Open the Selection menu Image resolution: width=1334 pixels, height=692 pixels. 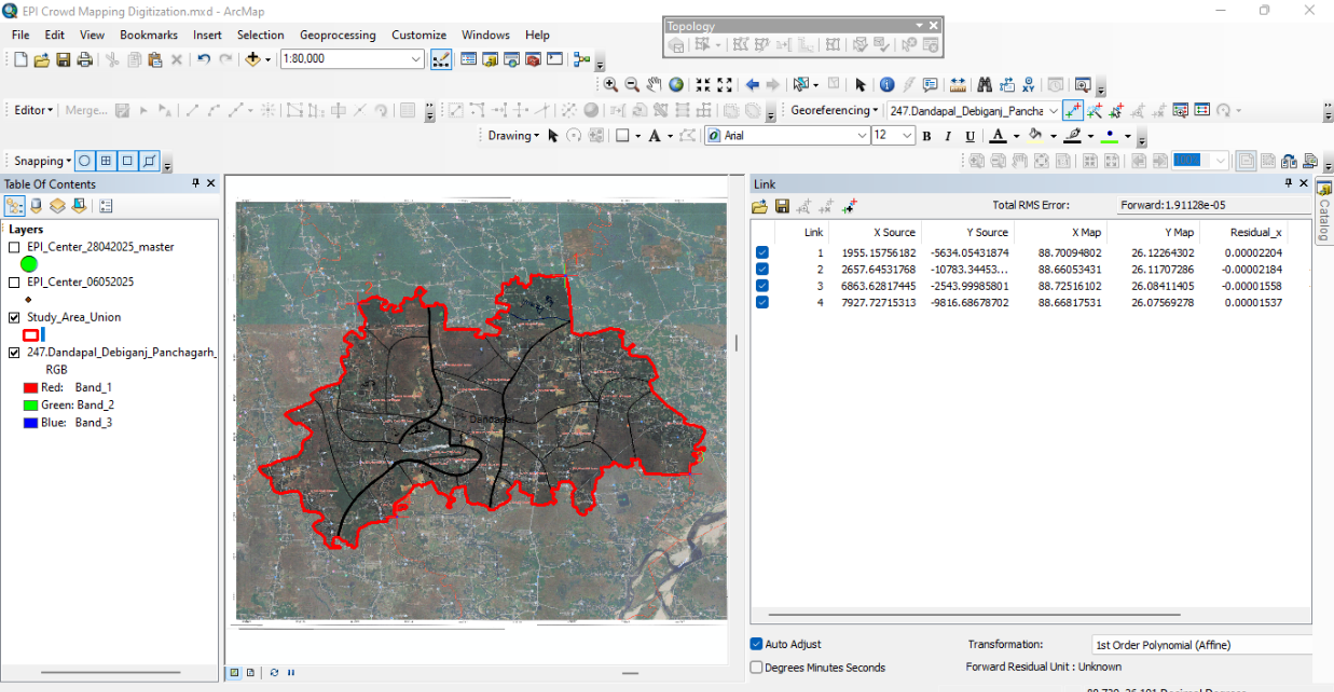[260, 34]
